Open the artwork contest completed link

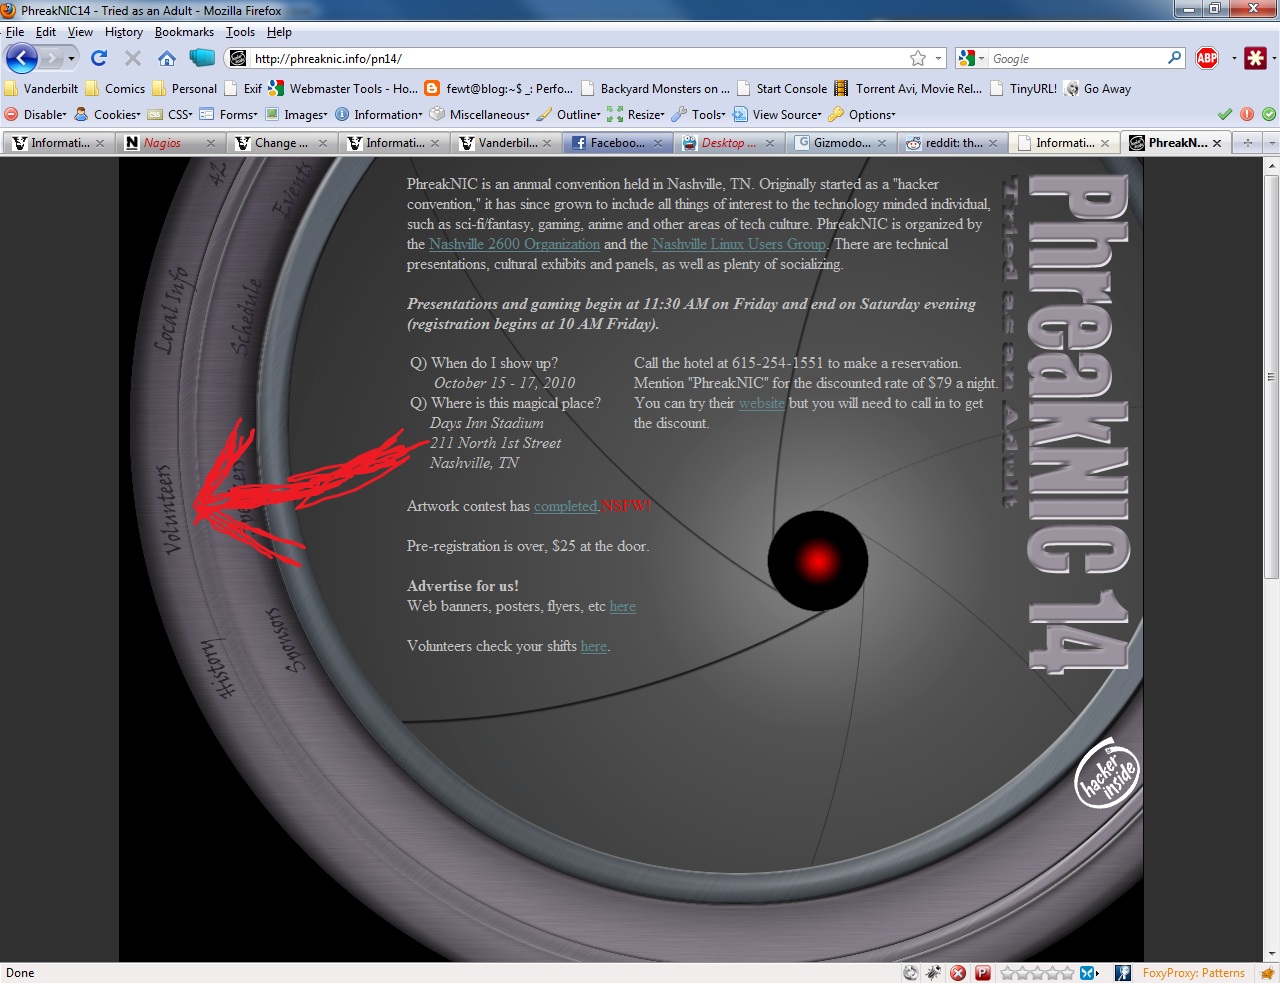(566, 506)
